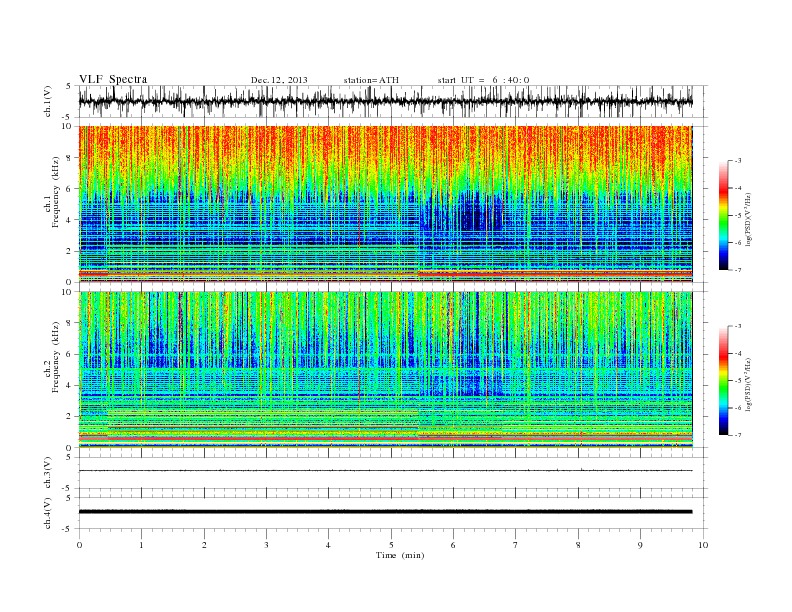The image size is (792, 612).
Task: Click the "ch.3(V)" axis label
Action: 47,473
